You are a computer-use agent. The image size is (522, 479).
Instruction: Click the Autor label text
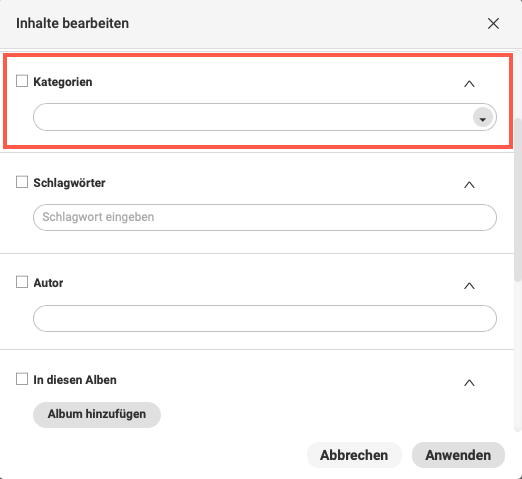coord(48,283)
